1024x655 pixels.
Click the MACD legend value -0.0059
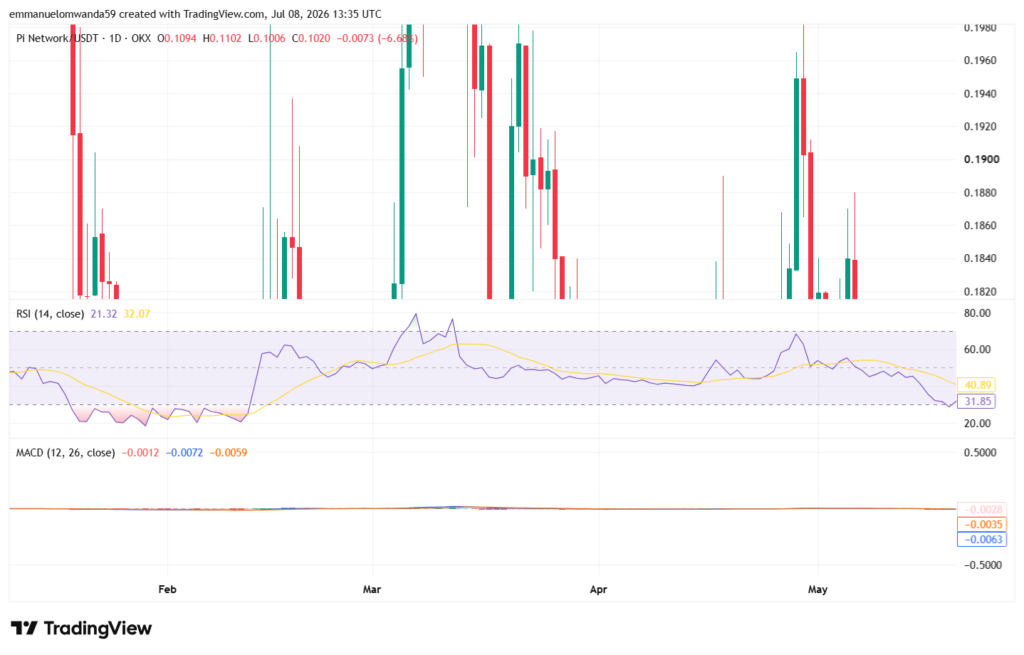(x=229, y=453)
